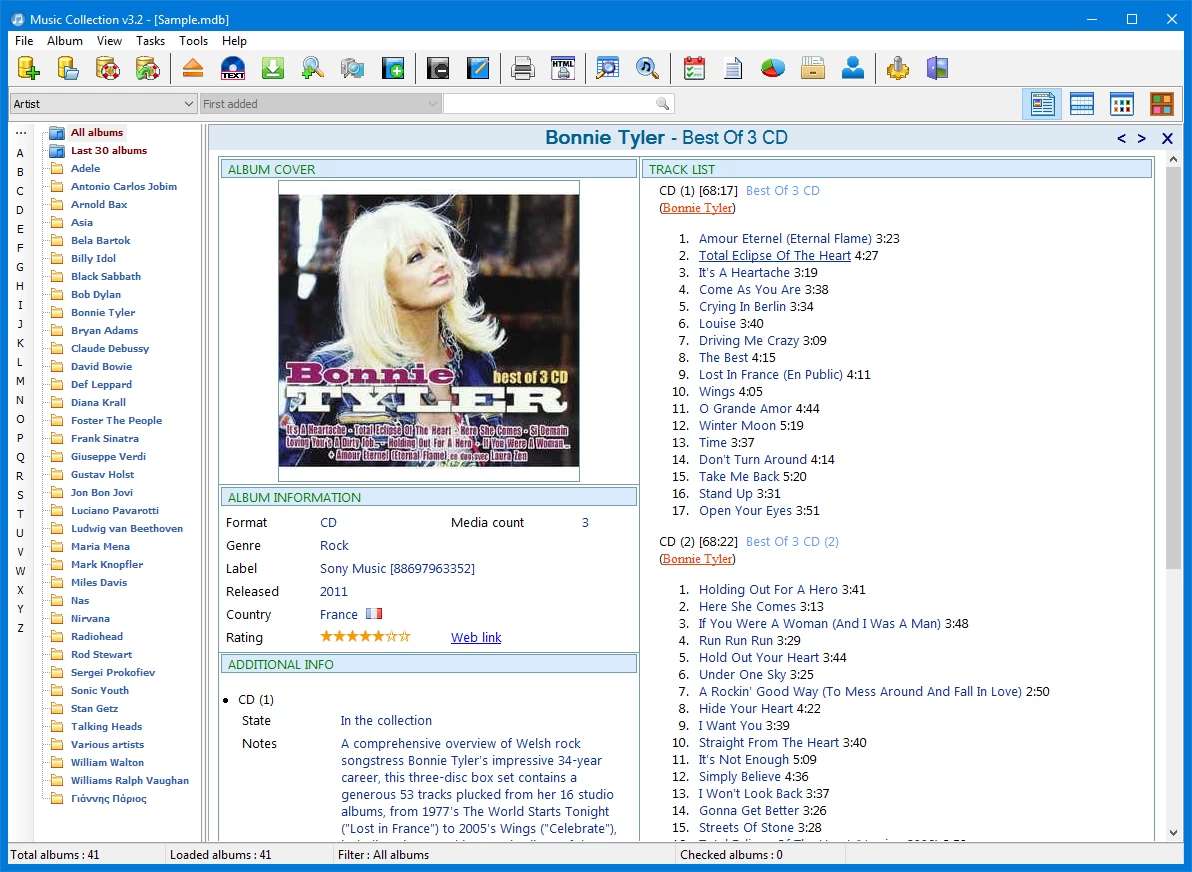1192x872 pixels.
Task: Click the file drawer archive icon
Action: pos(813,68)
